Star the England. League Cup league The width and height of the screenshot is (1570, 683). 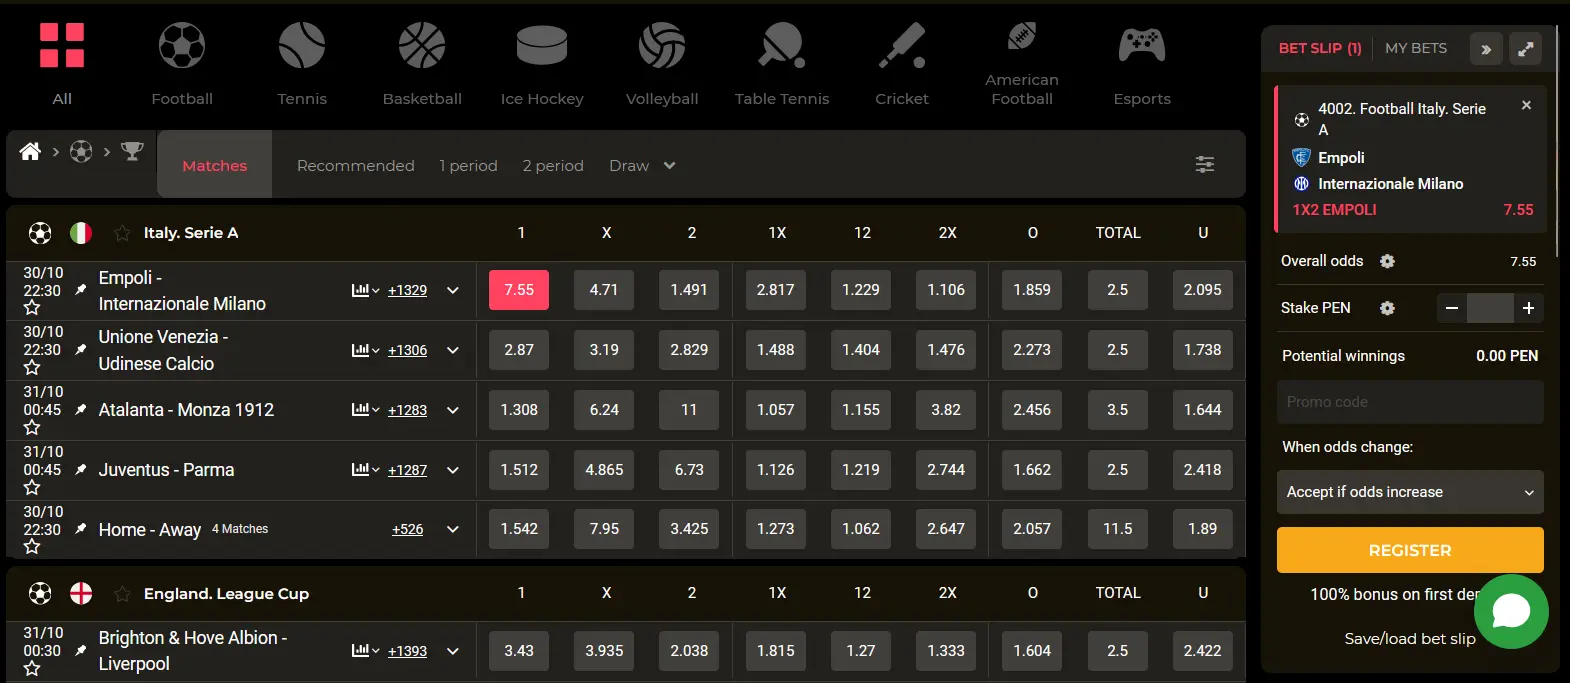pyautogui.click(x=122, y=594)
